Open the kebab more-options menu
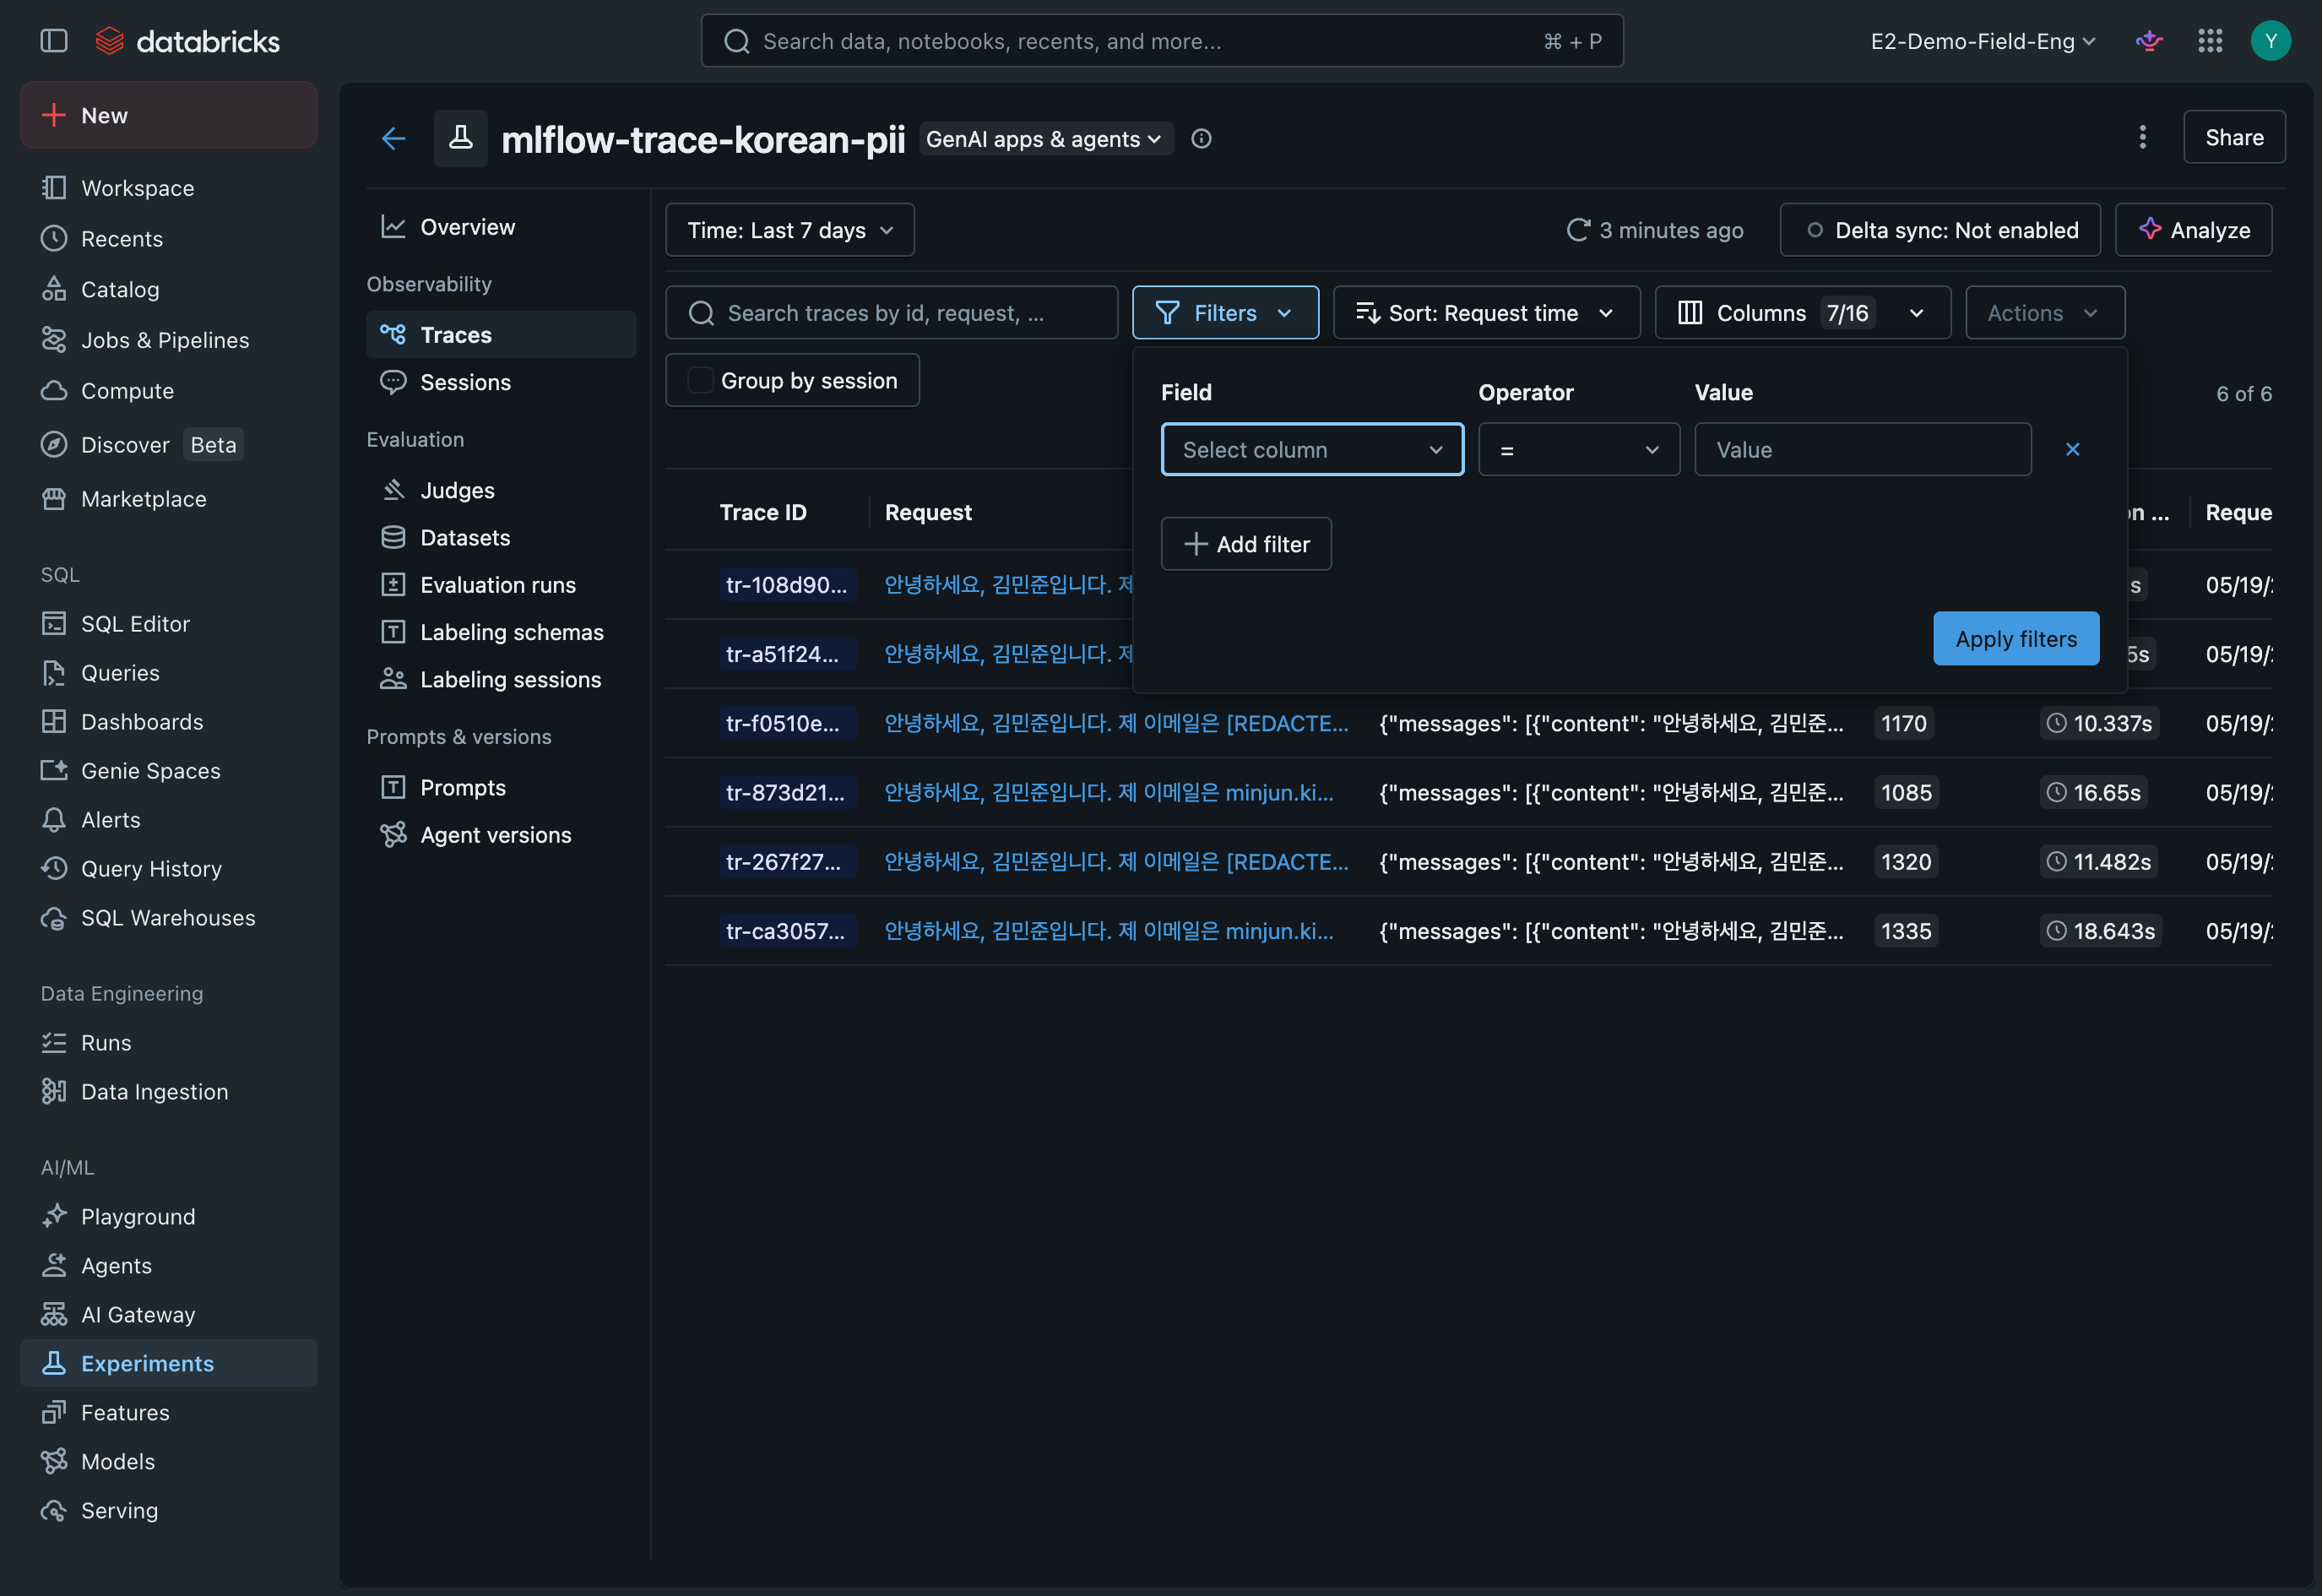Image resolution: width=2322 pixels, height=1596 pixels. click(2142, 137)
